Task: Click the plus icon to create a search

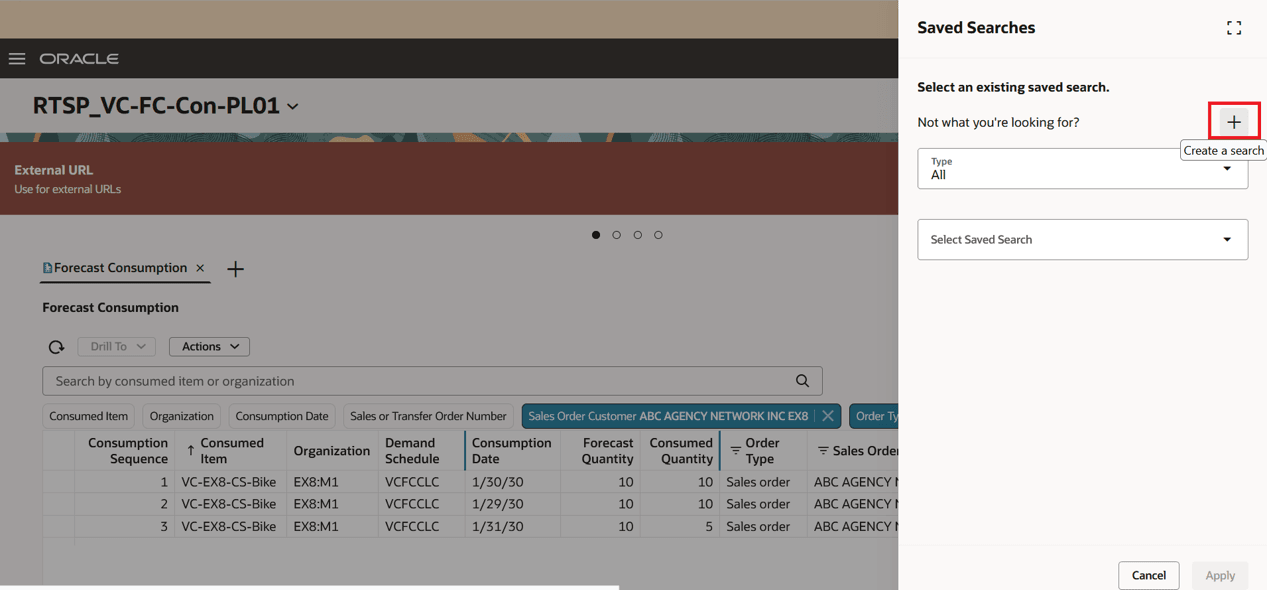Action: (1234, 122)
